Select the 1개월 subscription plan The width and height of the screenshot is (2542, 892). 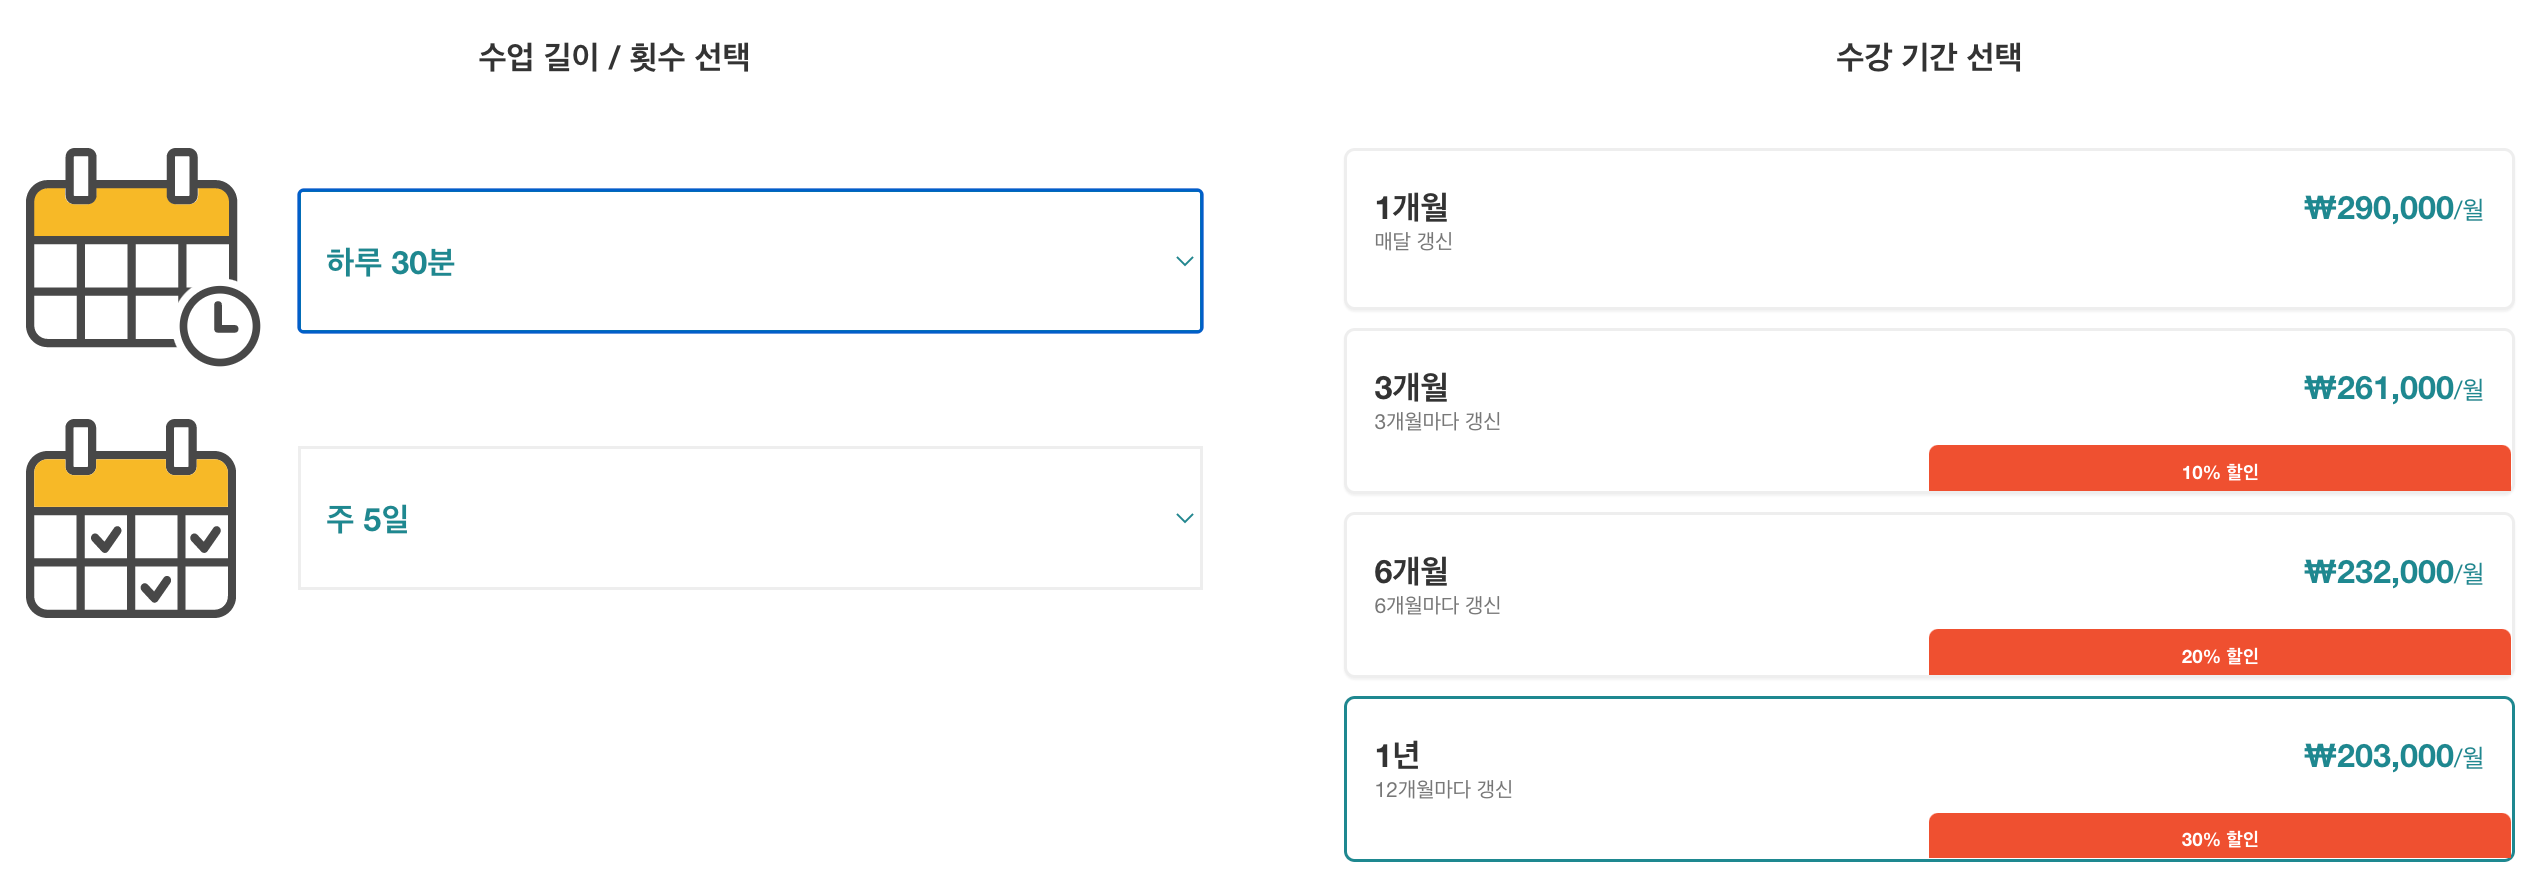(1929, 229)
